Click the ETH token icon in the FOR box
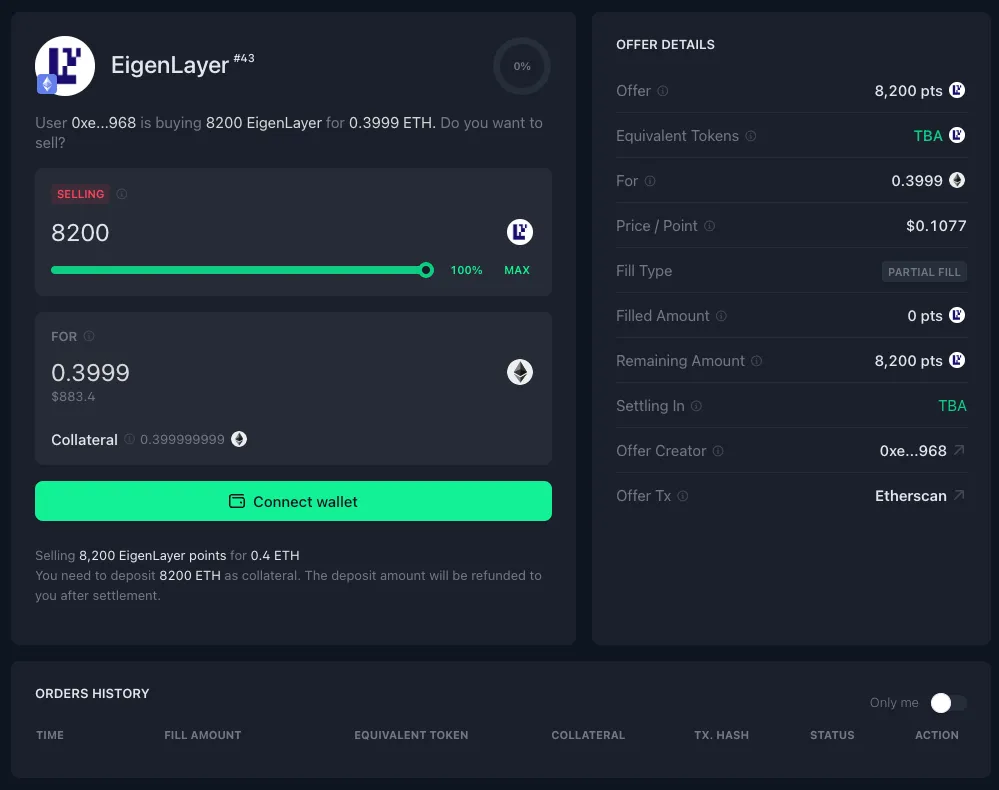The height and width of the screenshot is (790, 999). 520,372
